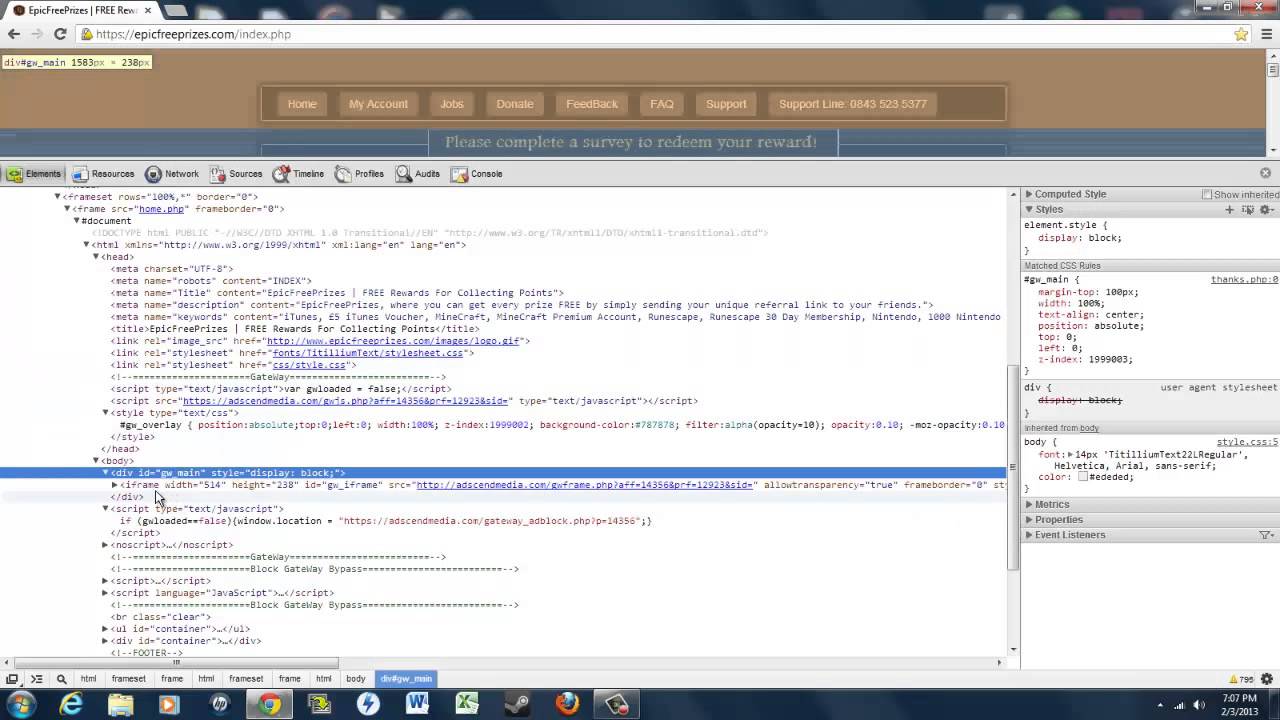Show console drawer icon
1280x720 pixels.
[36, 679]
